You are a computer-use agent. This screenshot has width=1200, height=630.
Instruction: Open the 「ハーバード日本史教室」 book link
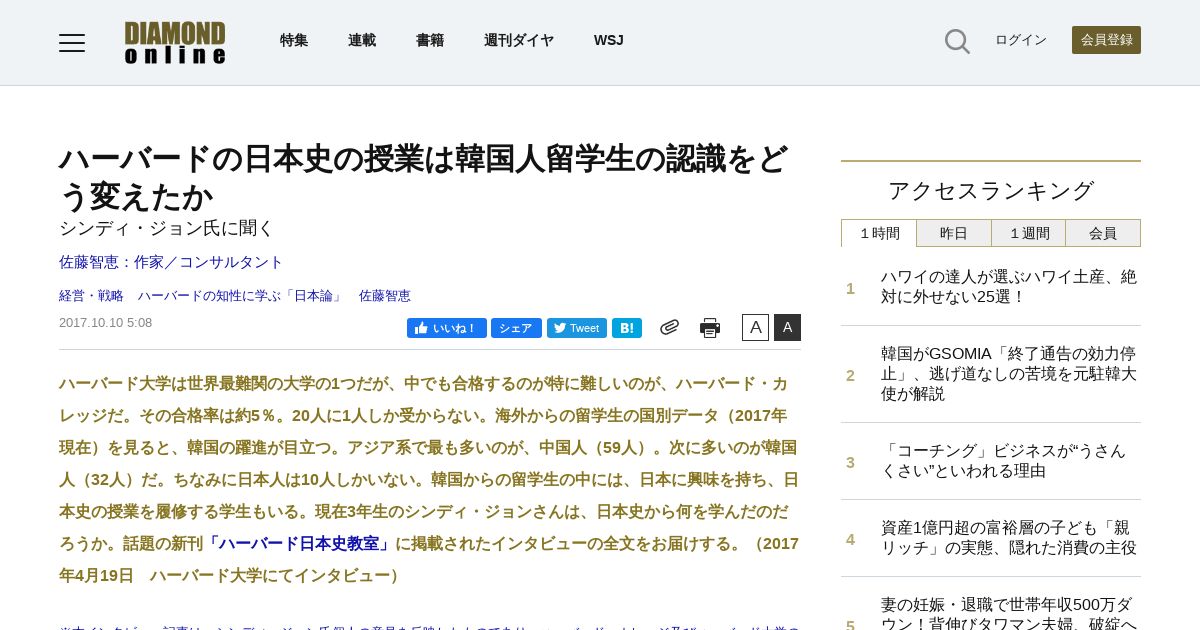299,544
